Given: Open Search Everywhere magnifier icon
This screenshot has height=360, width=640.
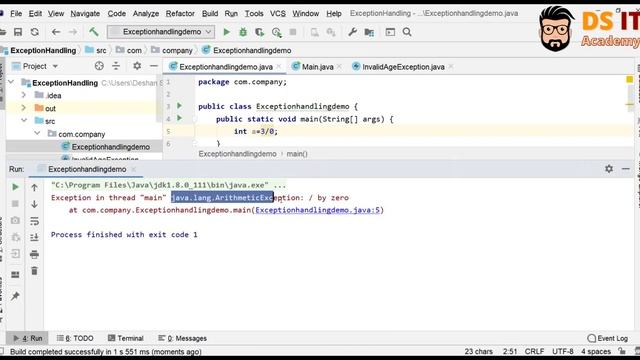Looking at the screenshot, I should pyautogui.click(x=407, y=32).
